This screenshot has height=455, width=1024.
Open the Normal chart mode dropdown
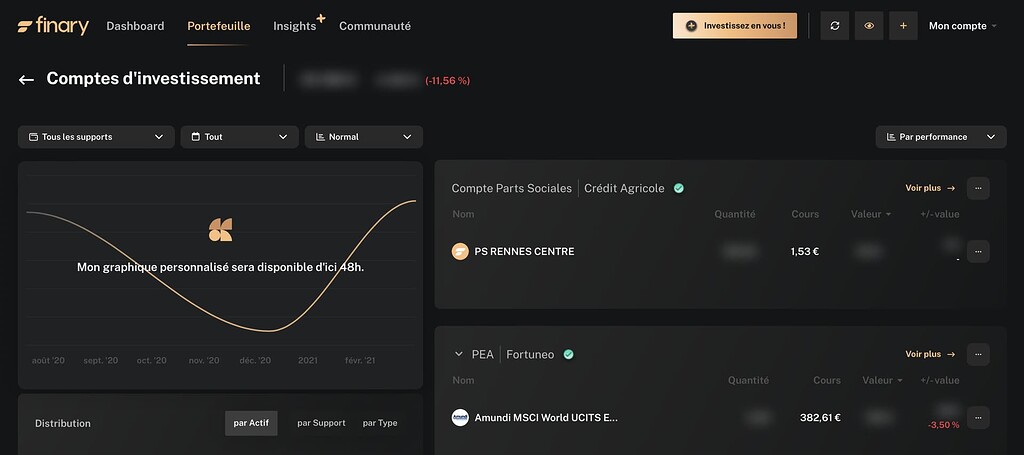[x=364, y=137]
